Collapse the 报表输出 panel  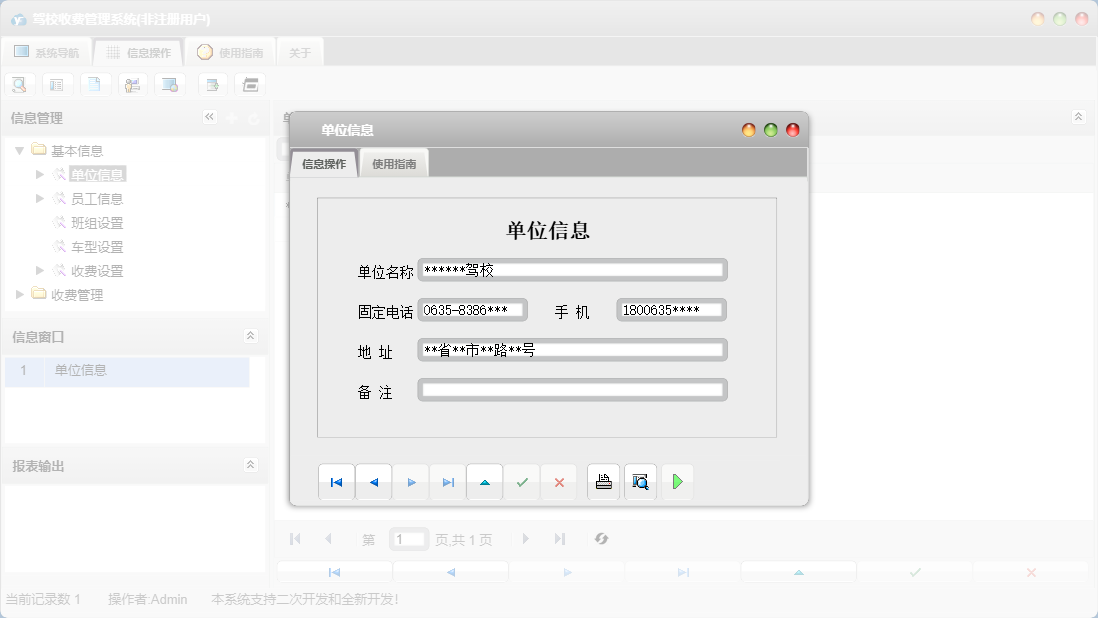pos(250,466)
